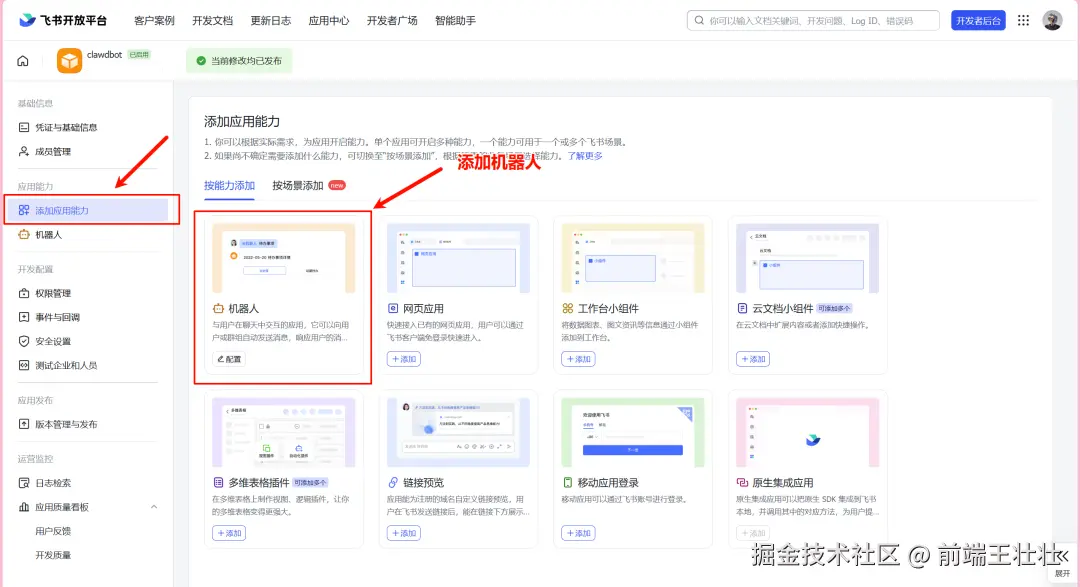
Task: Click the 测试企业和人员 sidebar icon
Action: click(24, 365)
